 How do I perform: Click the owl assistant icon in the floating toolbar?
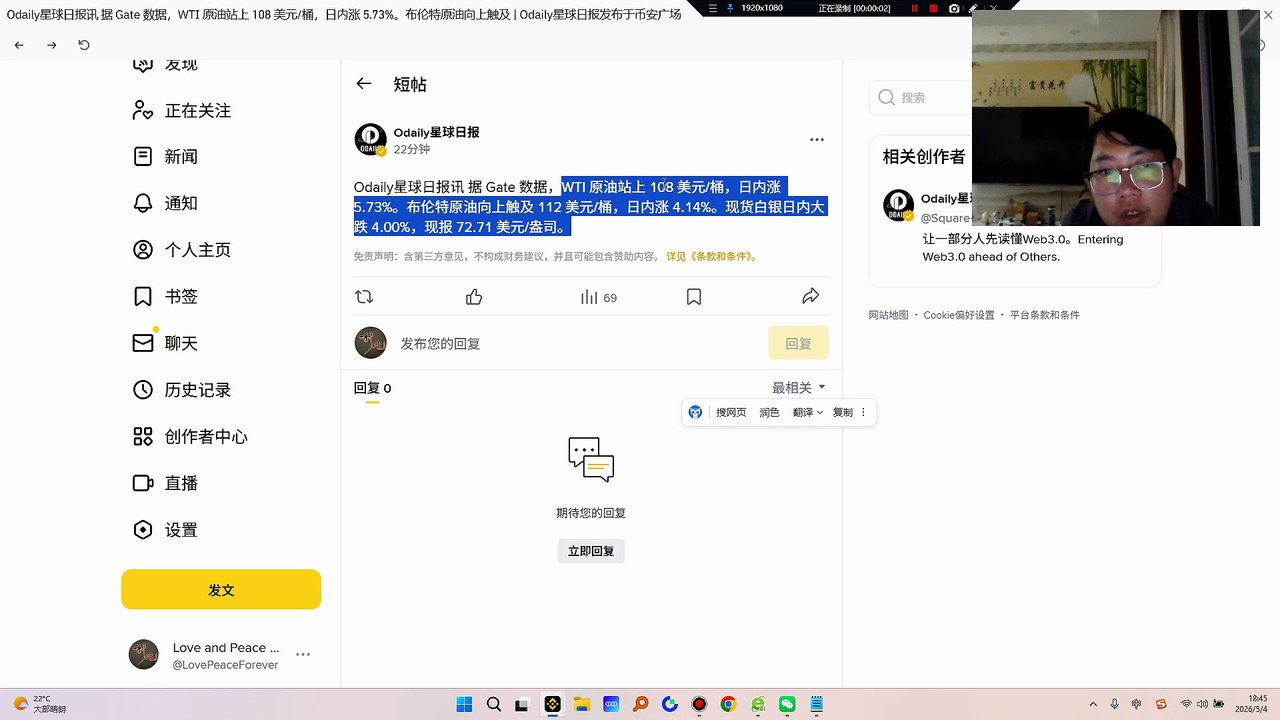696,412
